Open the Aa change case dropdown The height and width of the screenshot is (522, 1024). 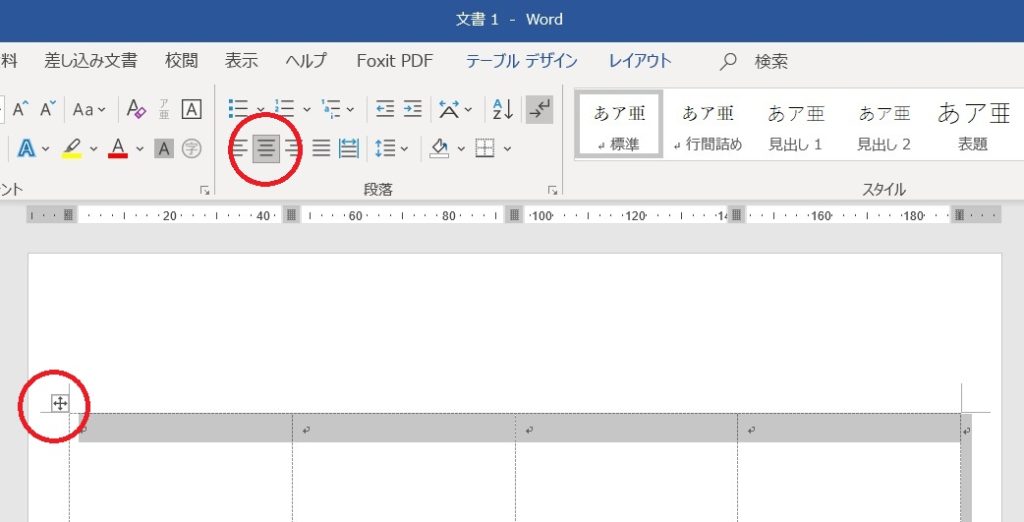pos(89,110)
